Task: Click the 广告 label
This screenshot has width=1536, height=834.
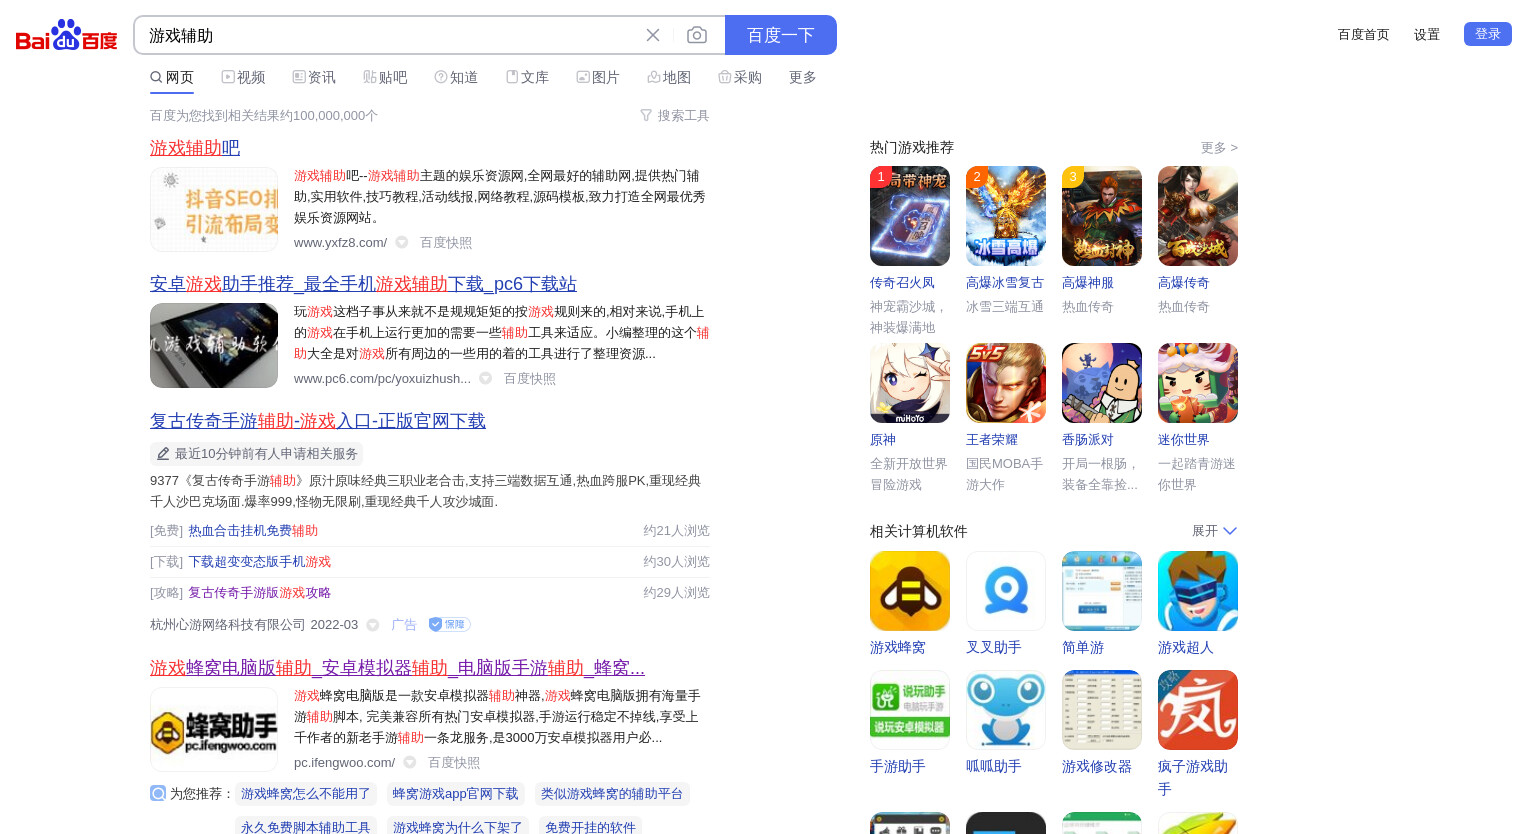Action: pyautogui.click(x=404, y=625)
